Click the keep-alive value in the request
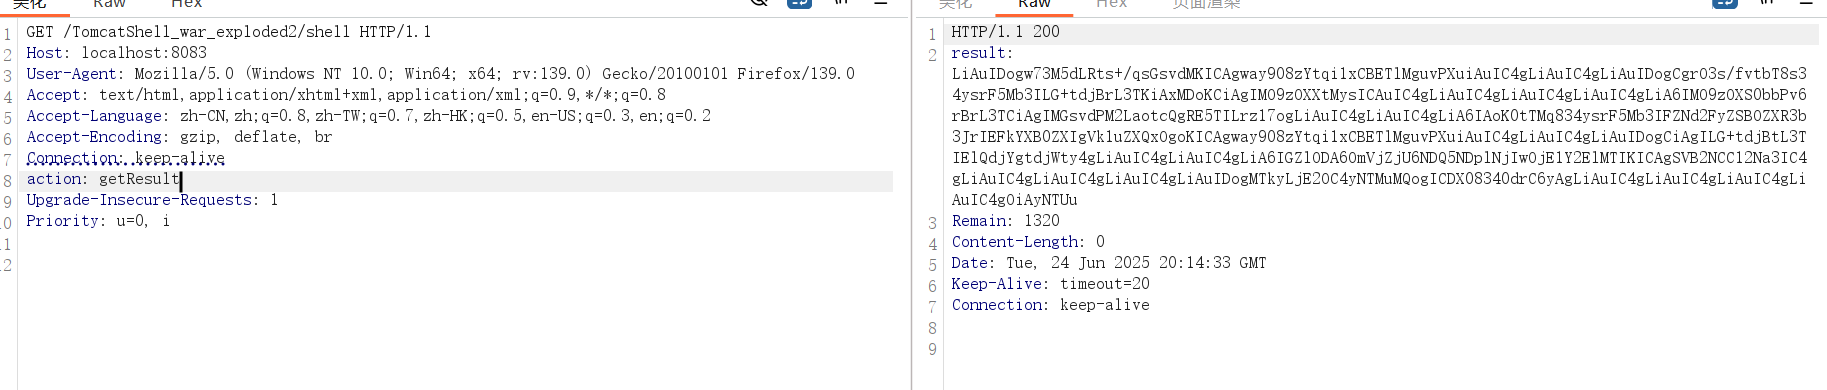Screen dimensions: 1827x390 [x=180, y=158]
